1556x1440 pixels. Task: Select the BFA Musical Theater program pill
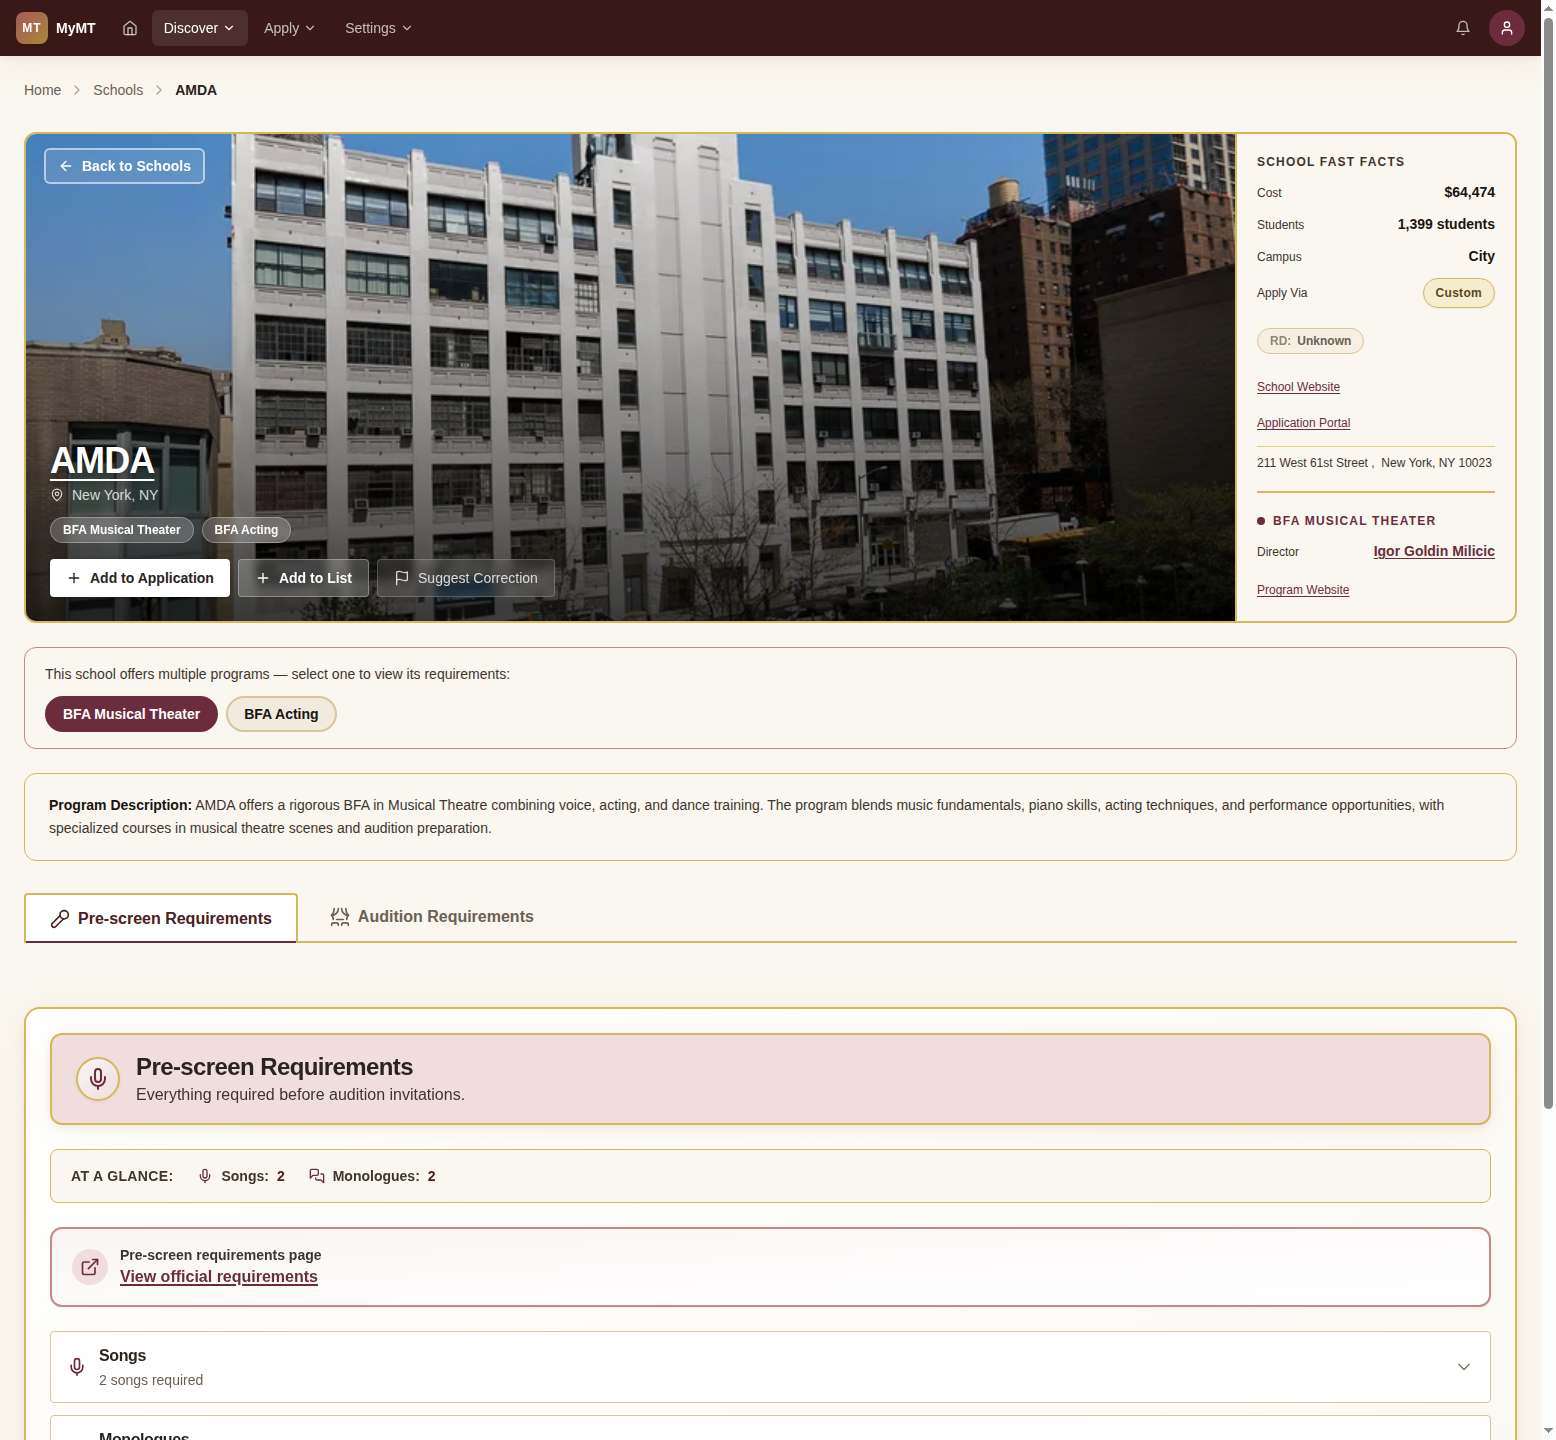coord(131,714)
